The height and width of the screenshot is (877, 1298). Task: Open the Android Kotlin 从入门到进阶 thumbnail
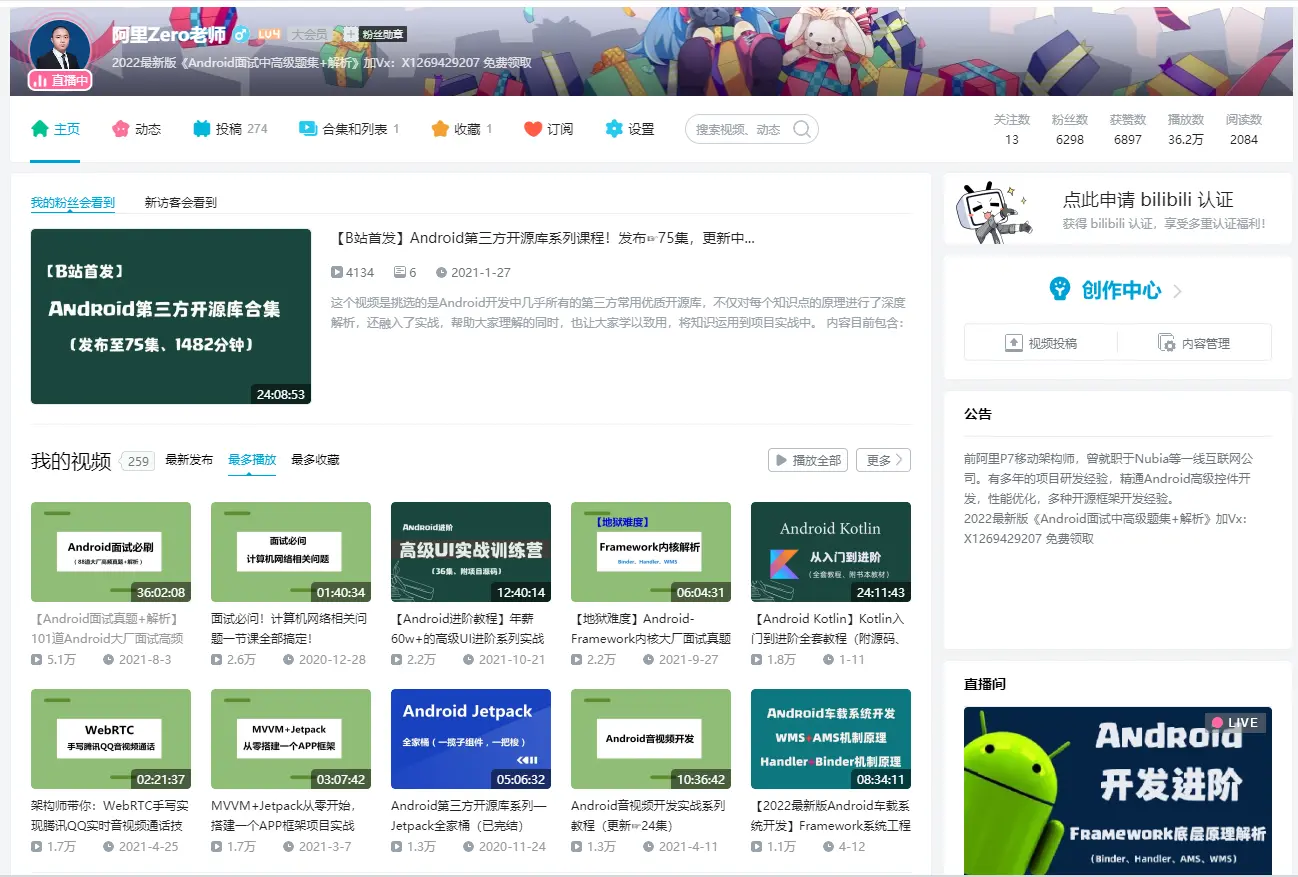click(x=831, y=552)
